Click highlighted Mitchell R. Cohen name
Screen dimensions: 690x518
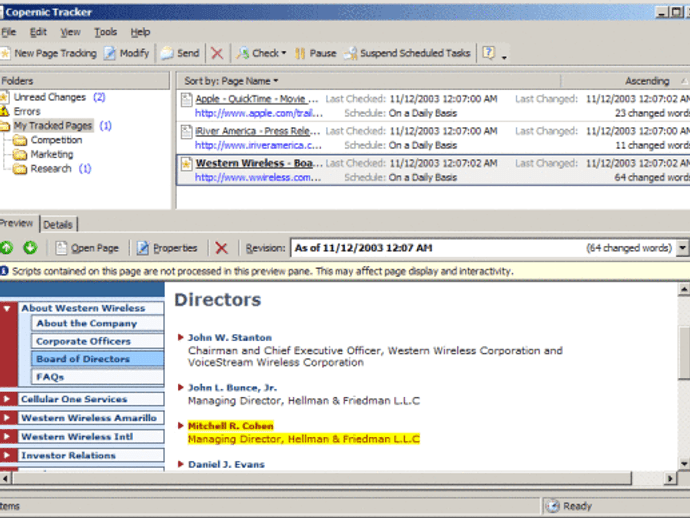point(231,426)
